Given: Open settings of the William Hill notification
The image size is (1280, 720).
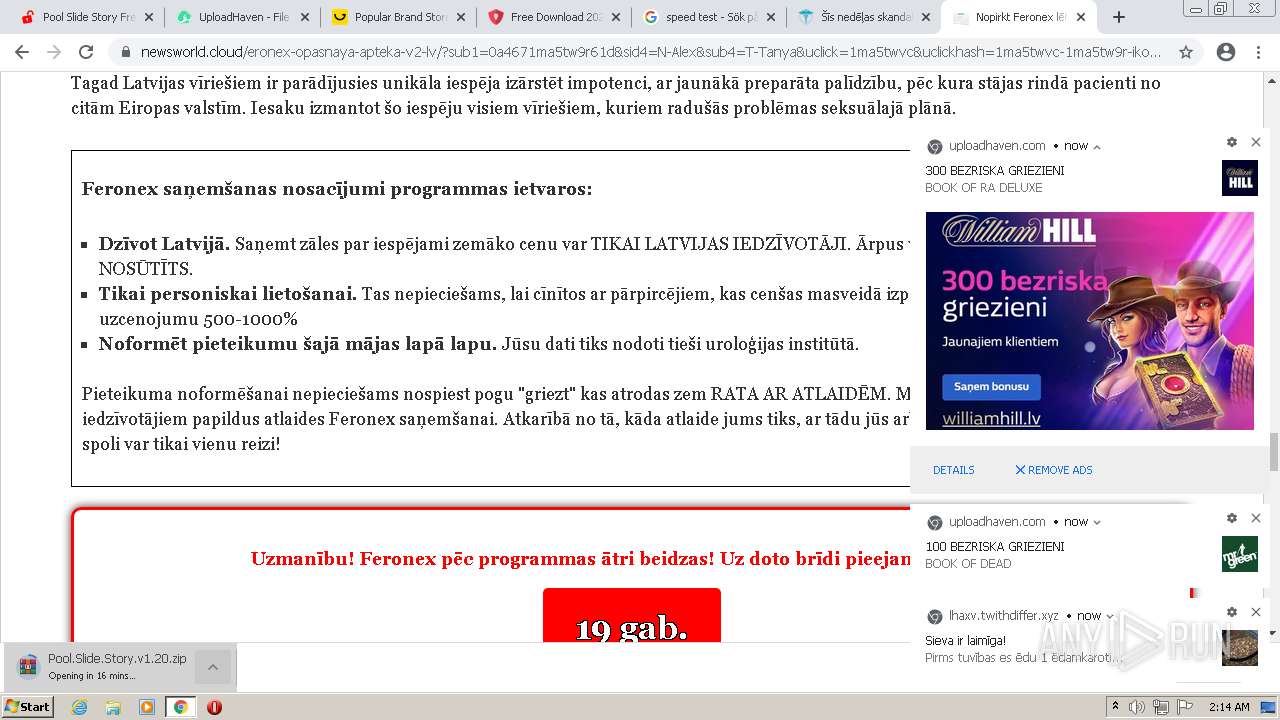Looking at the screenshot, I should click(1231, 142).
